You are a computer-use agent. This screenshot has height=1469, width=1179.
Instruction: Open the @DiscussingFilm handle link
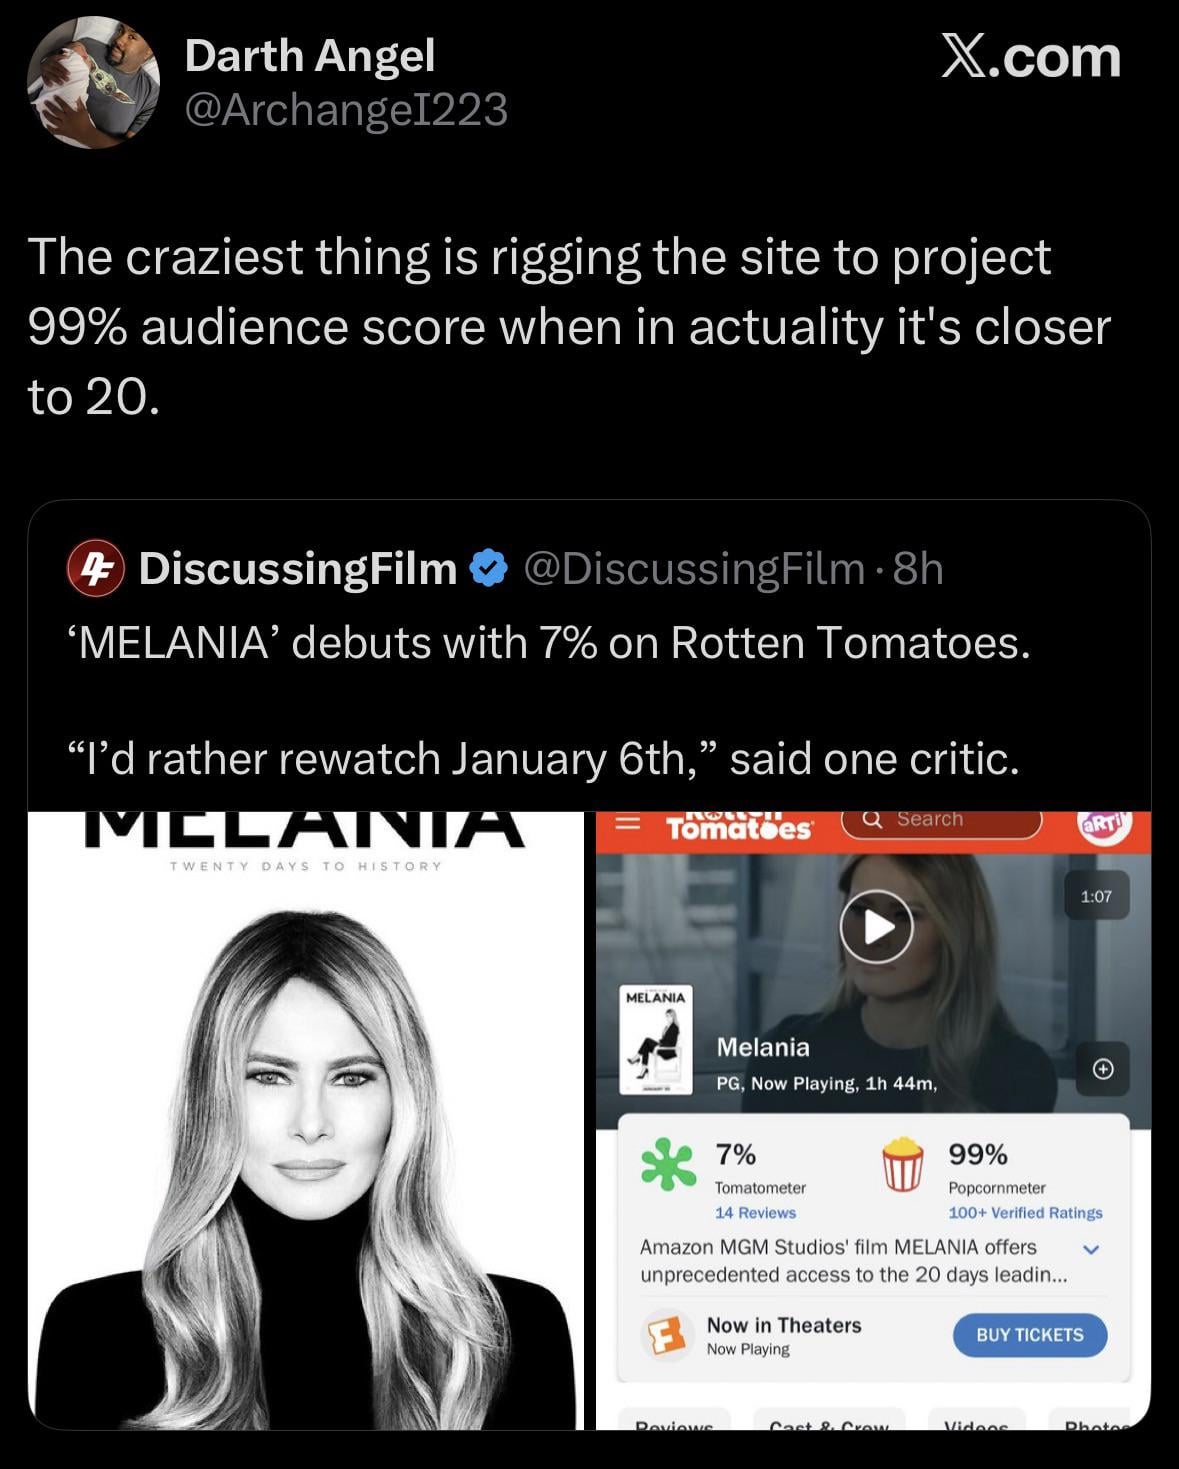692,568
